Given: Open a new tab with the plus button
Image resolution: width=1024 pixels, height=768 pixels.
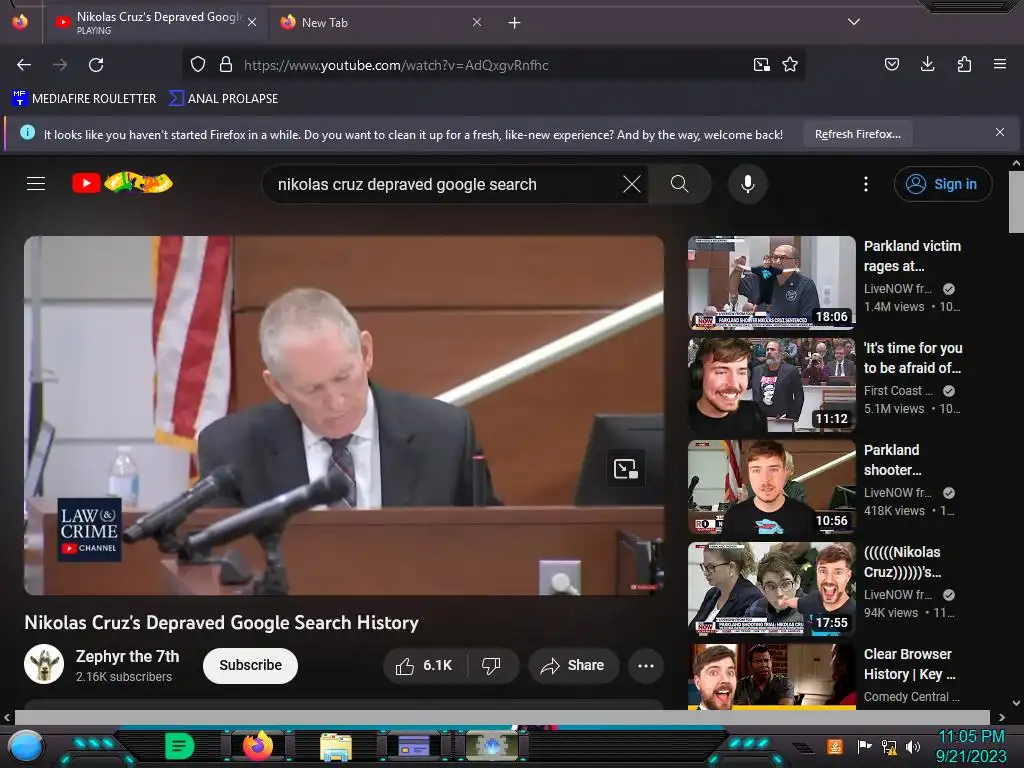Looking at the screenshot, I should click(515, 23).
